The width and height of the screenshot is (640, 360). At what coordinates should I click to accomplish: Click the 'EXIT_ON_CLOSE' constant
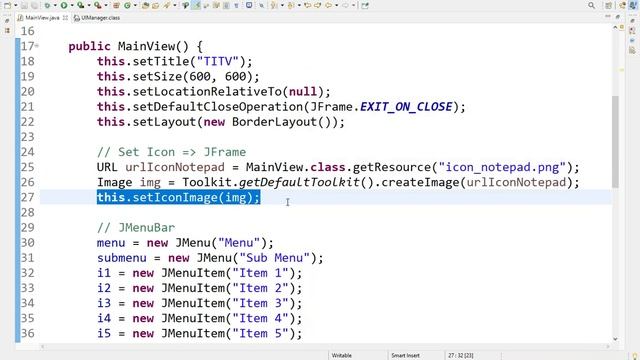coord(406,107)
